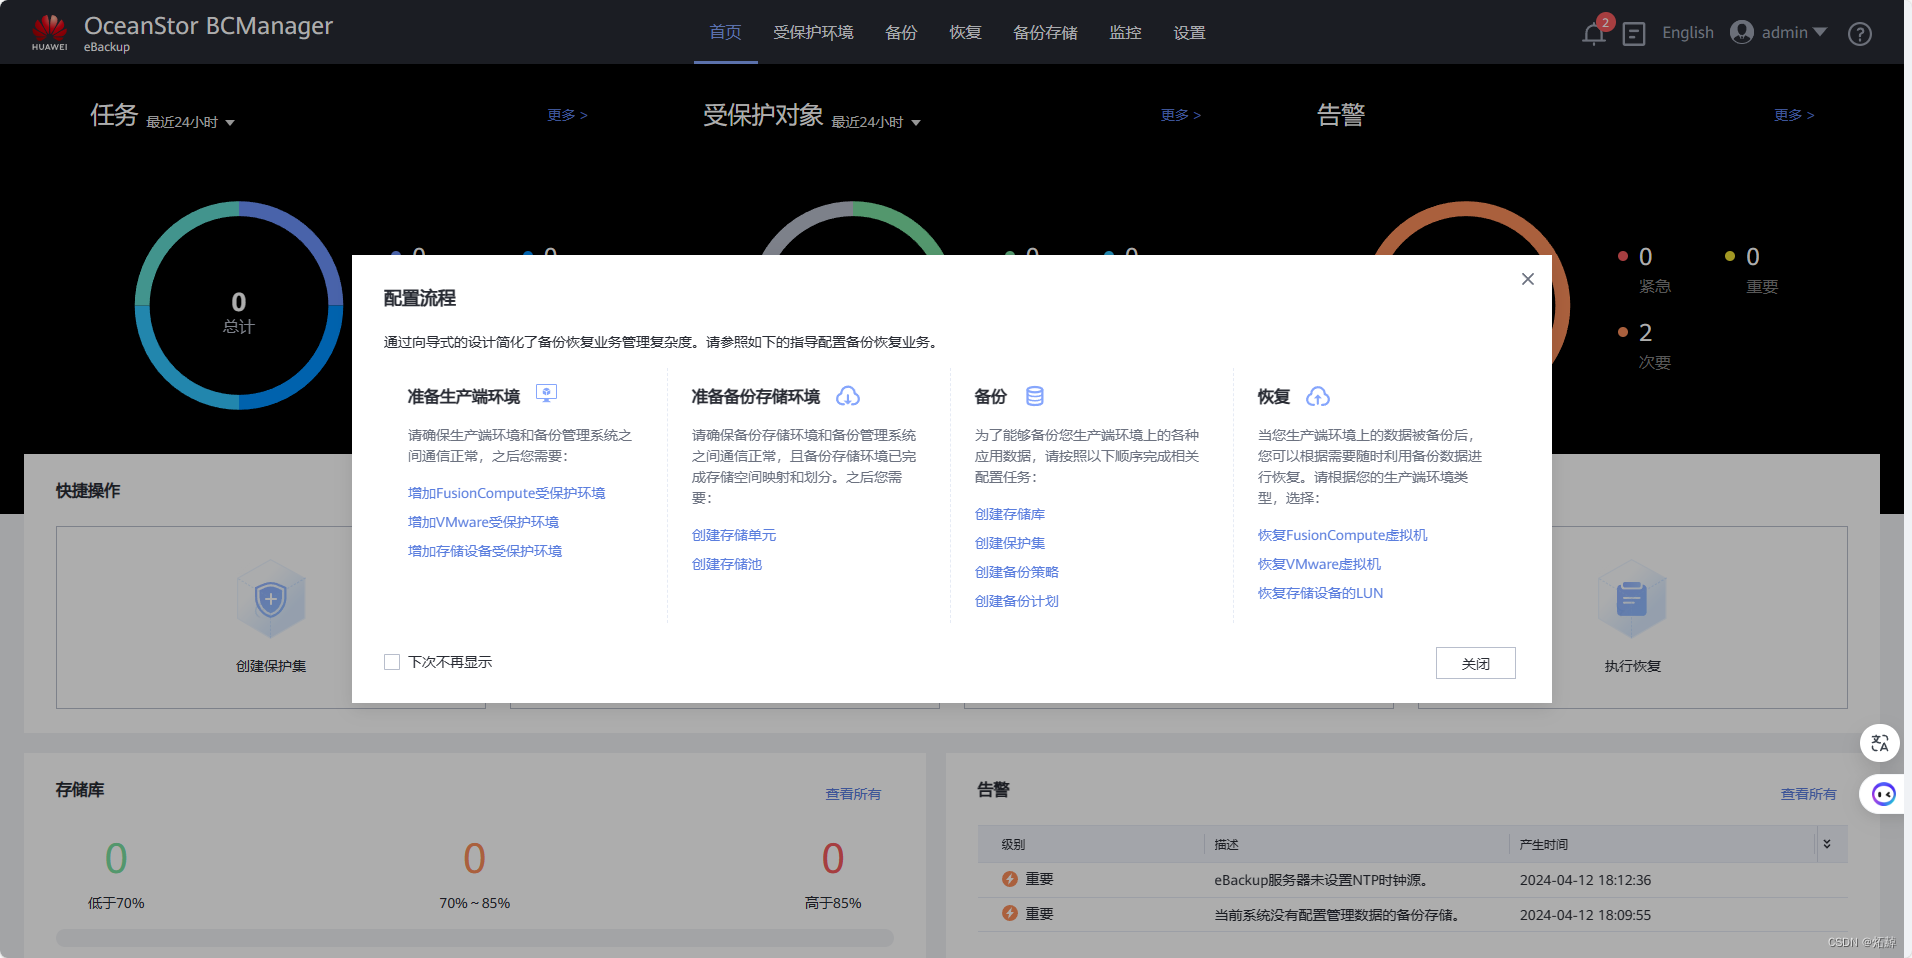Click the desktop icon next to 准备生产端环境
Image resolution: width=1912 pixels, height=958 pixels.
547,393
